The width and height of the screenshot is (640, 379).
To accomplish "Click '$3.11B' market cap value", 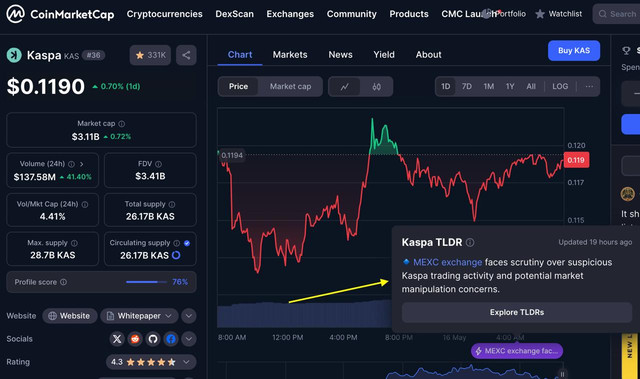I will [85, 137].
